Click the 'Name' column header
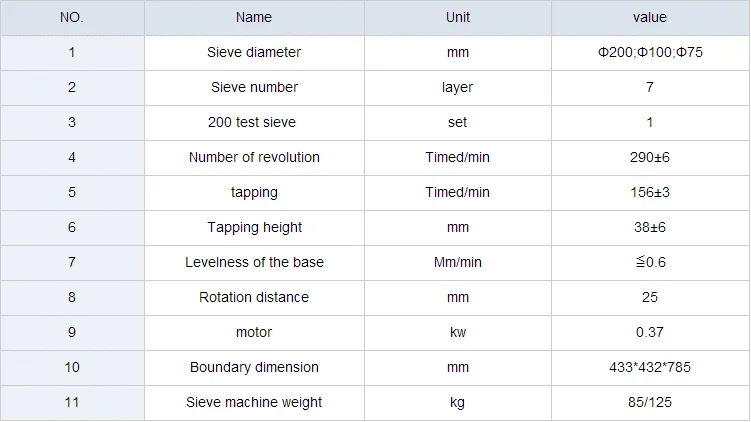The width and height of the screenshot is (751, 422). 254,17
